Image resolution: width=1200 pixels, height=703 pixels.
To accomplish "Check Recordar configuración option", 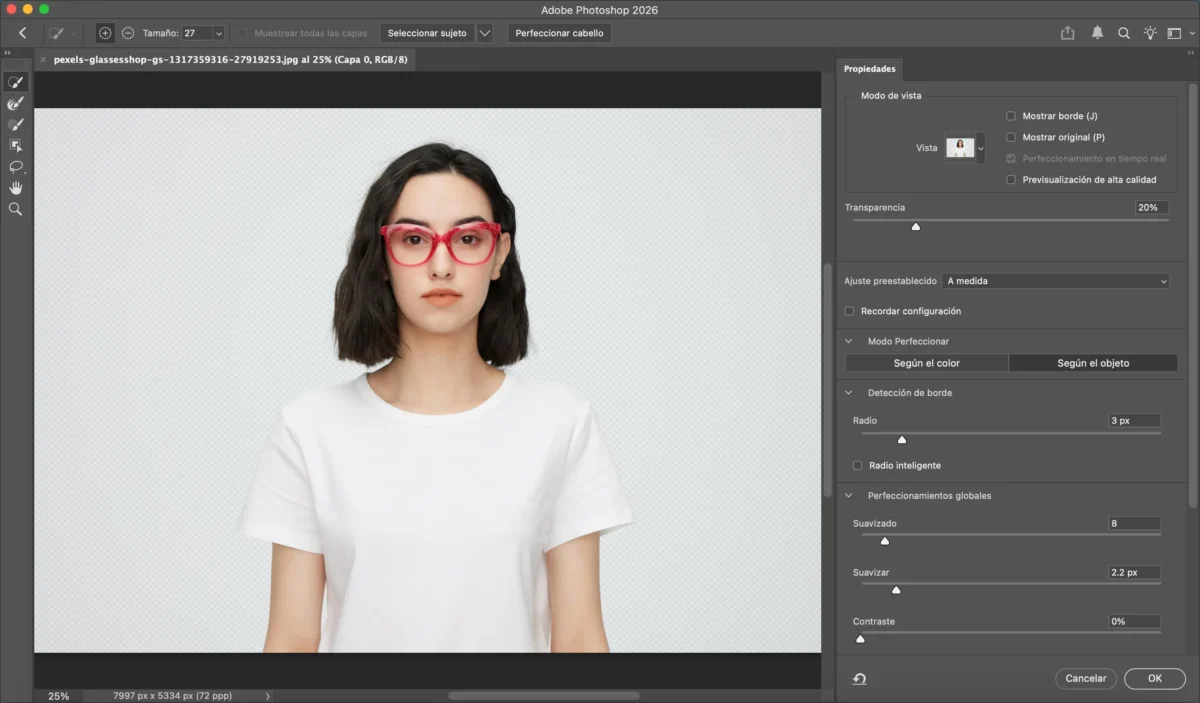I will 850,311.
